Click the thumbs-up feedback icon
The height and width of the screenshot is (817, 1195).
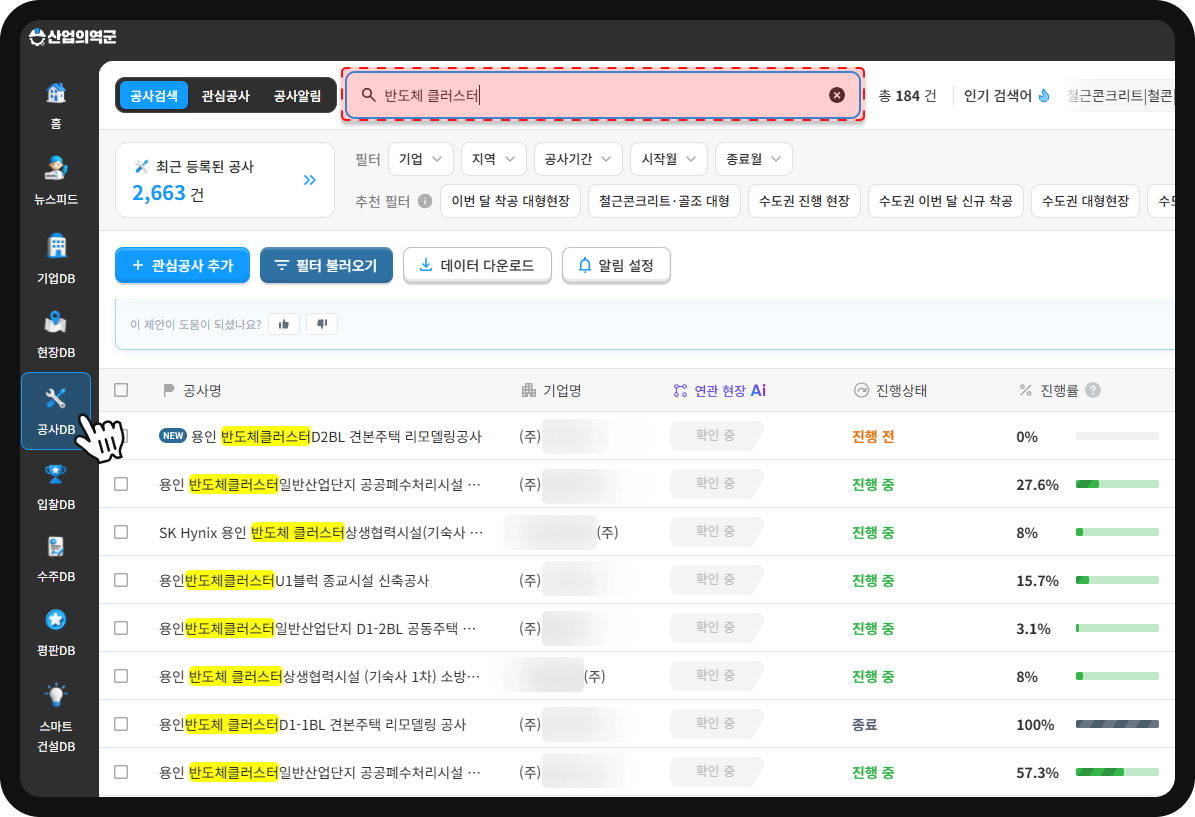click(284, 324)
